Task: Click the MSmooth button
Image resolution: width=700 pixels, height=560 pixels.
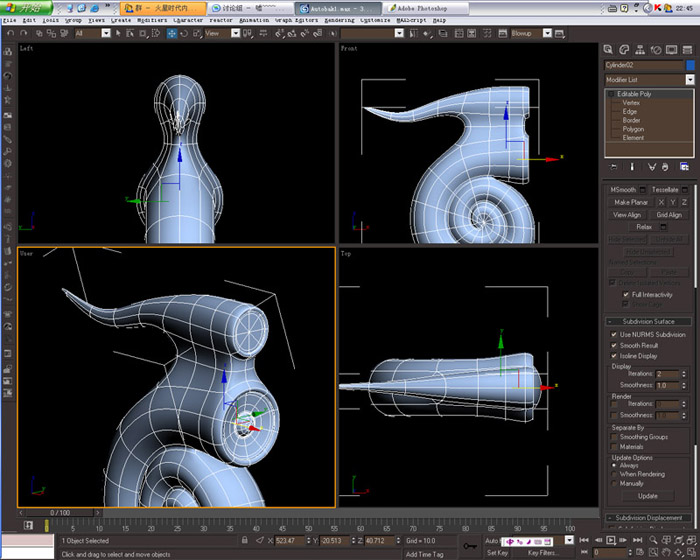Action: (x=622, y=189)
